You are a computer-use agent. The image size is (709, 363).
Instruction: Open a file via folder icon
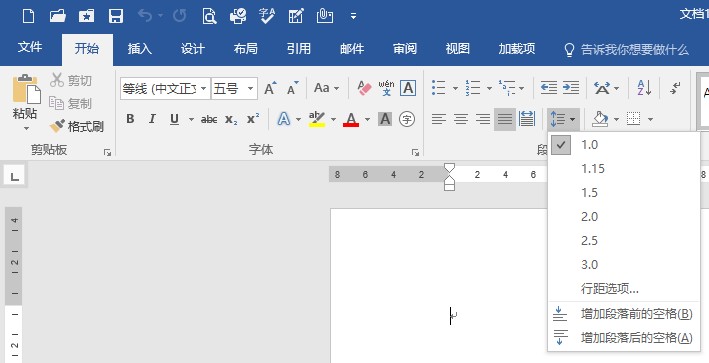57,16
